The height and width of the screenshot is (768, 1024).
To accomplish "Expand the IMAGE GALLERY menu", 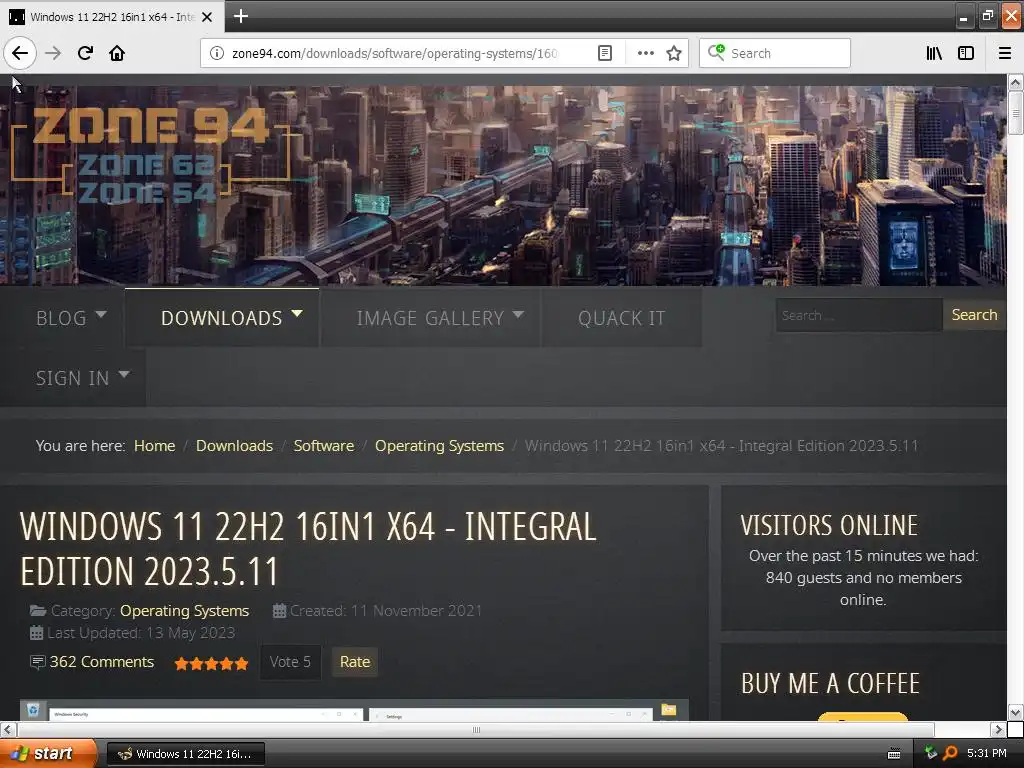I will point(430,317).
